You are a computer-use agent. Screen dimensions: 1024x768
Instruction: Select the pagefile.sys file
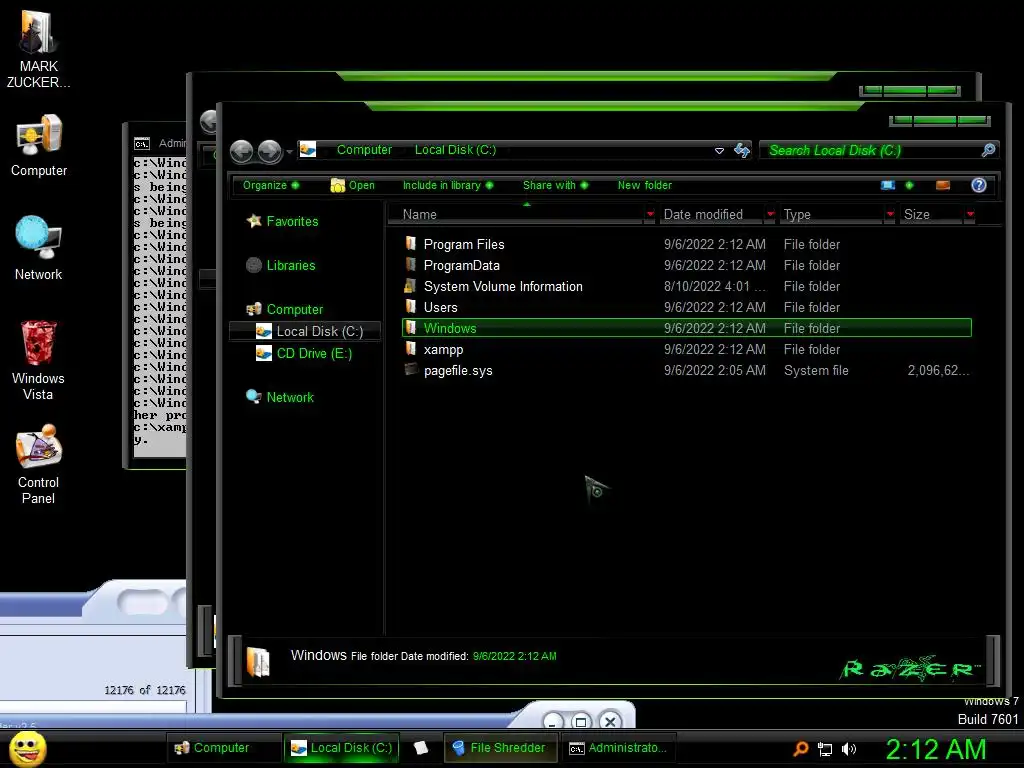[x=686, y=370]
